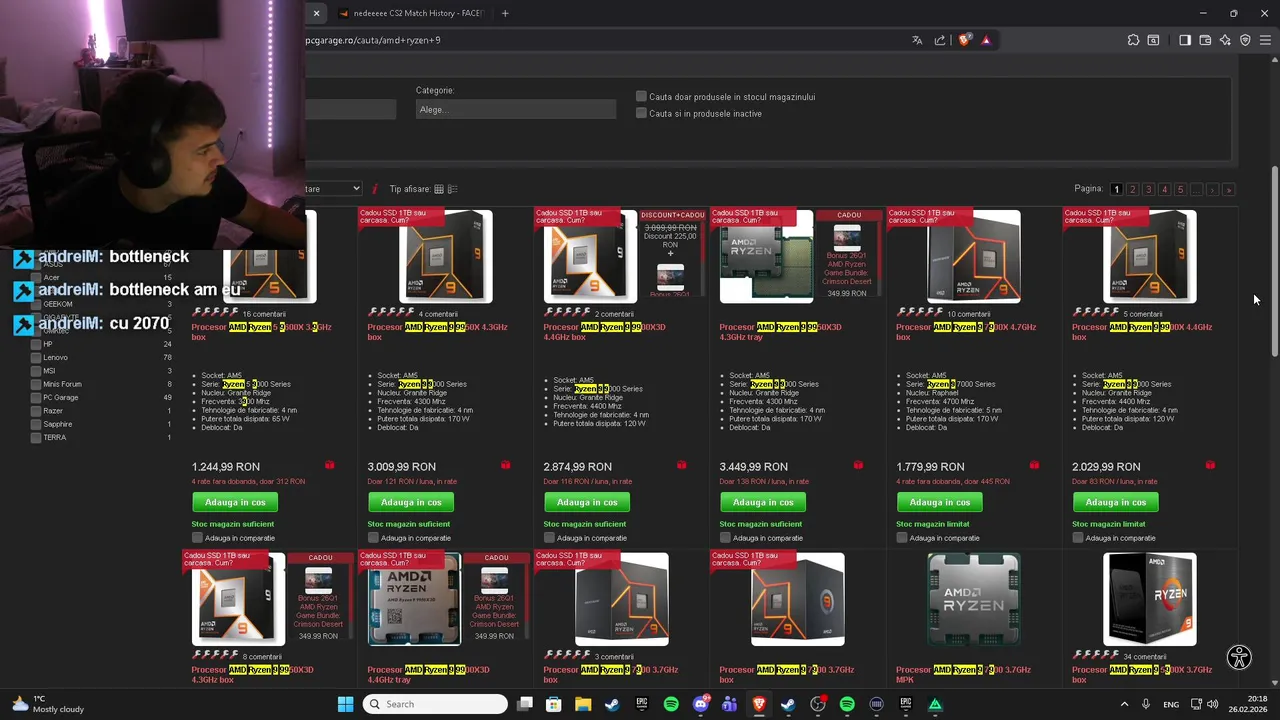The height and width of the screenshot is (720, 1280).
Task: Check 'Cauta si in produsele inactive'
Action: (x=641, y=113)
